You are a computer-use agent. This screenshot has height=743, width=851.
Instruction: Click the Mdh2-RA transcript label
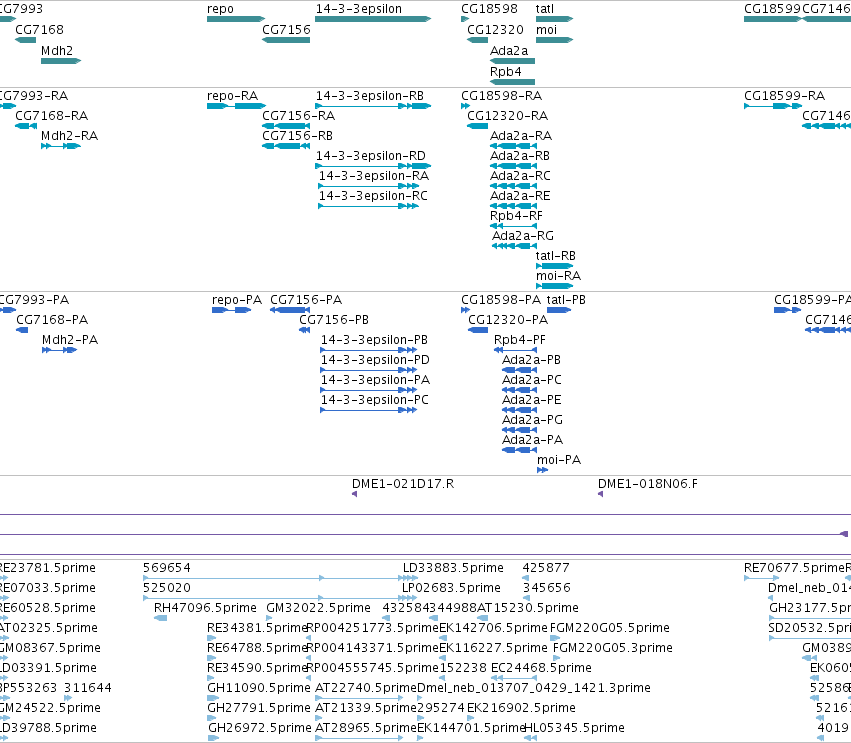[69, 136]
